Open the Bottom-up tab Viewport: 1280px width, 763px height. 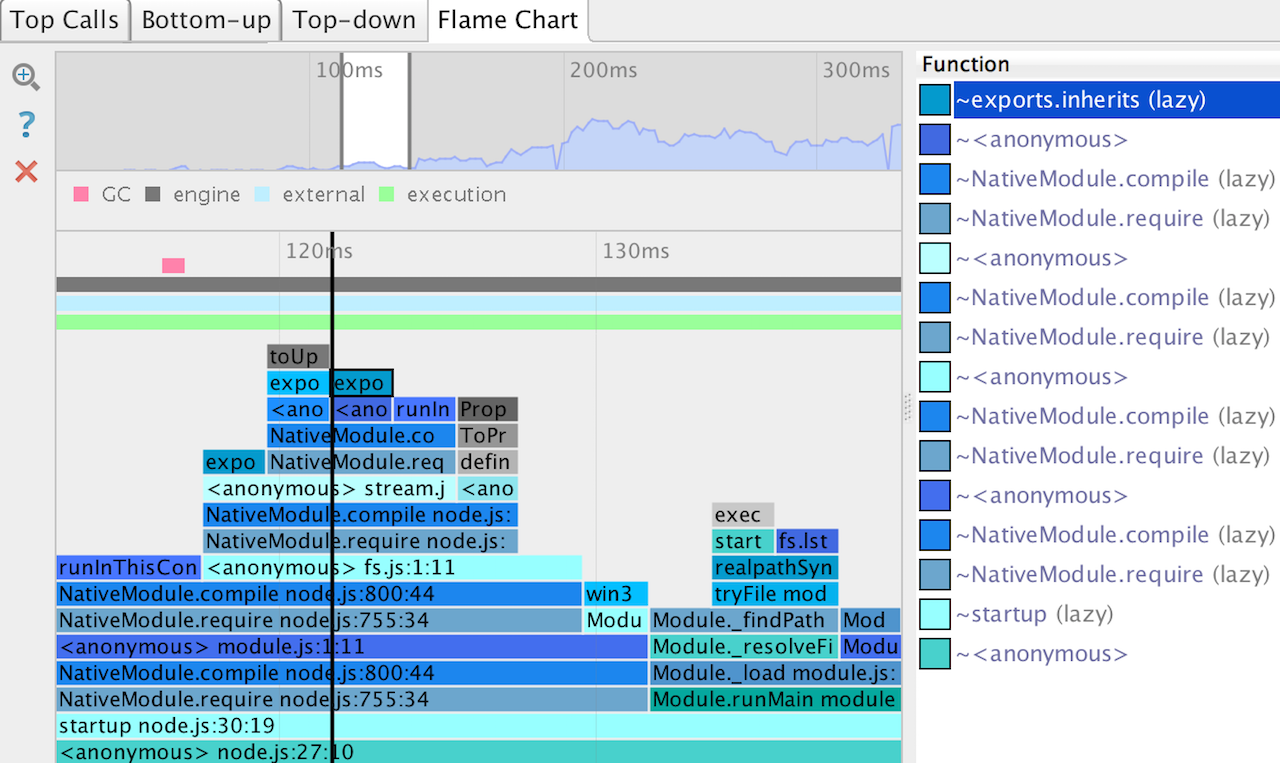click(205, 20)
